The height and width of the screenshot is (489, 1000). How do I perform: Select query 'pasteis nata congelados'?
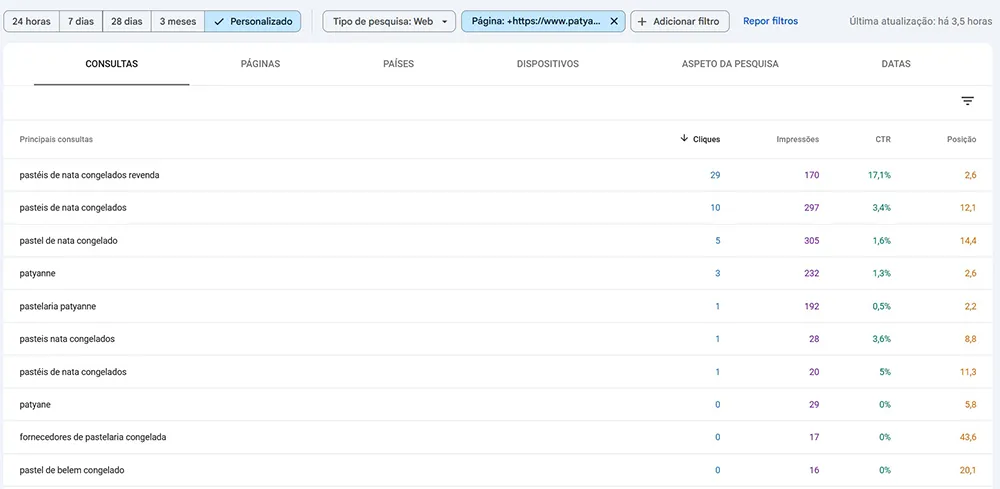click(x=67, y=339)
